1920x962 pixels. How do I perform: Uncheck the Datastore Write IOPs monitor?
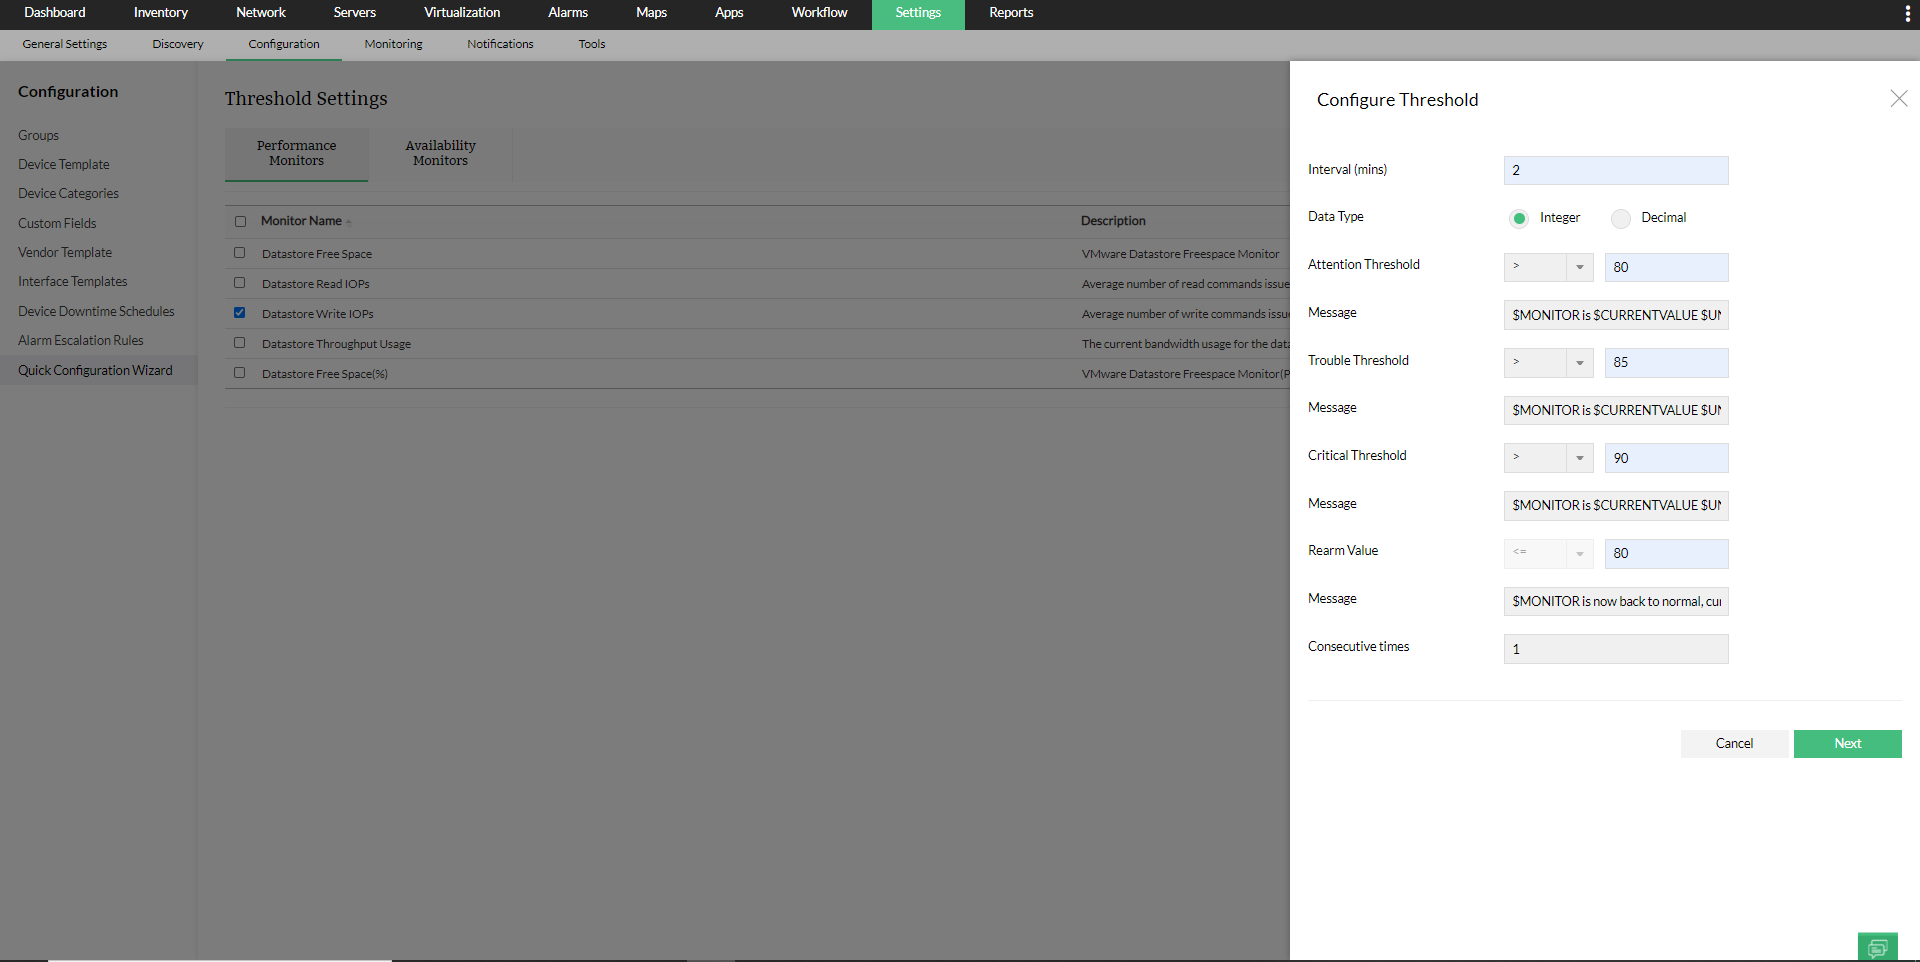tap(239, 312)
